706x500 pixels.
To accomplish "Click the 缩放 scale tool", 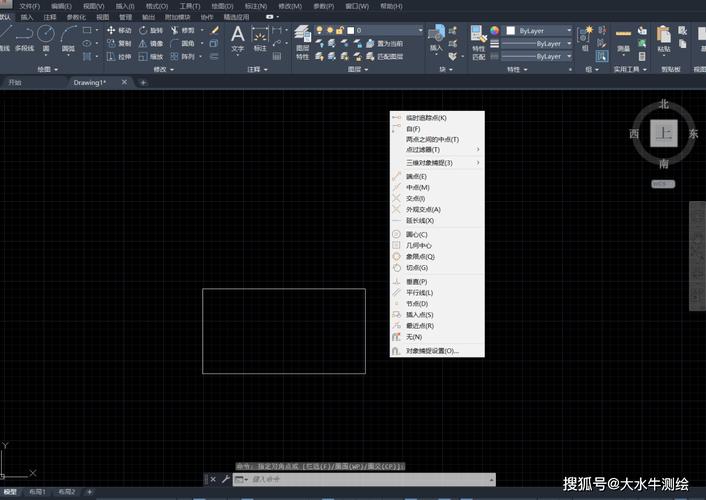I will pos(151,56).
